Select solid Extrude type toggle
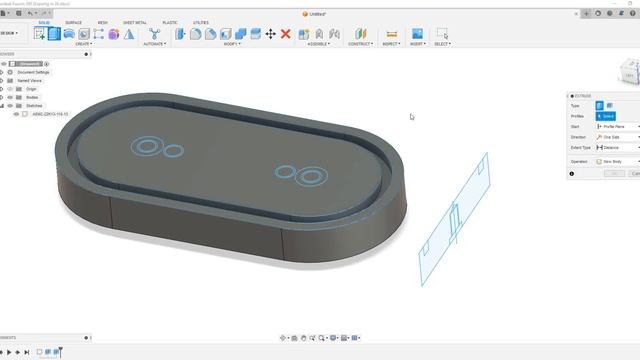Viewport: 640px width, 360px height. [599, 106]
